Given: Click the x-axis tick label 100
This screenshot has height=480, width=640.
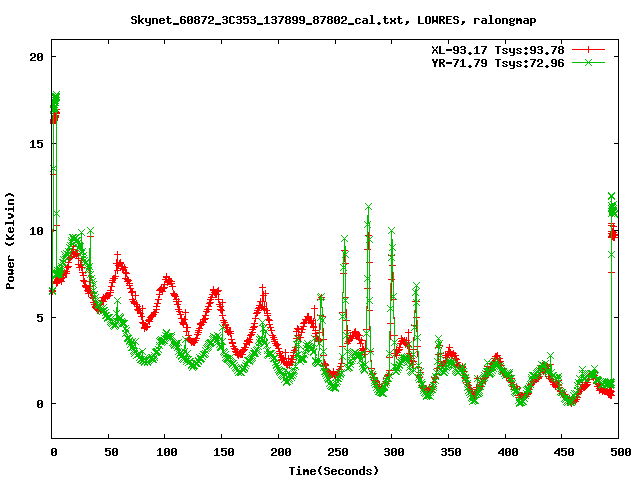Looking at the screenshot, I should (x=167, y=452).
